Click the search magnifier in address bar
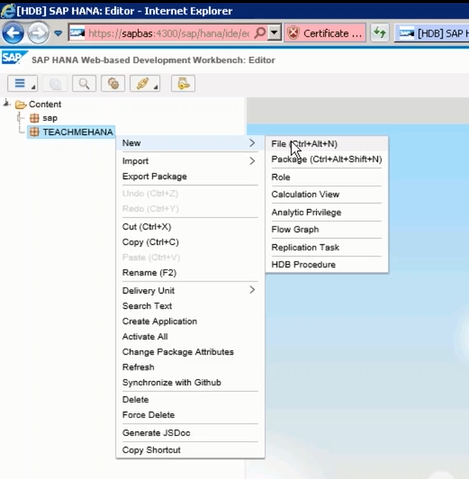469x479 pixels. tap(259, 33)
